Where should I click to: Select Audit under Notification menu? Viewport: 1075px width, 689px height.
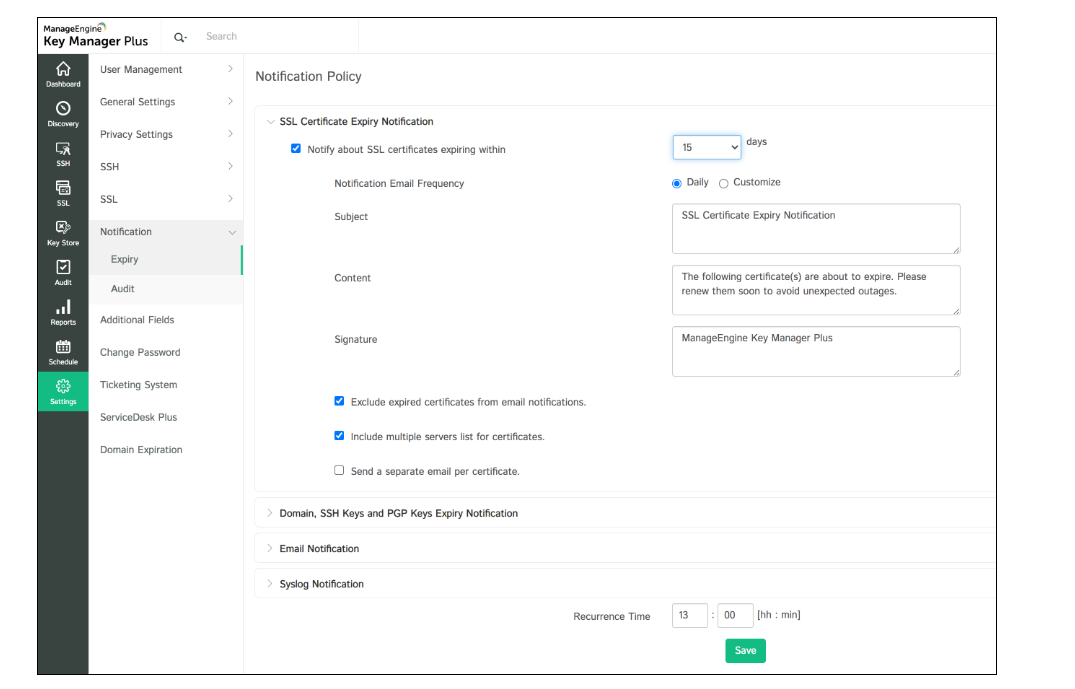tap(123, 289)
